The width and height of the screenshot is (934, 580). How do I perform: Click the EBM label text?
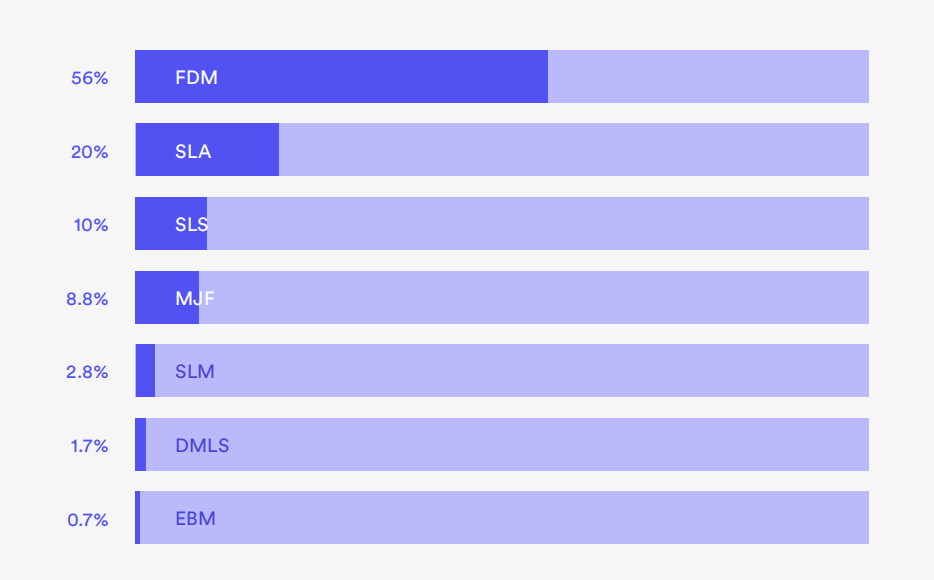pyautogui.click(x=195, y=518)
